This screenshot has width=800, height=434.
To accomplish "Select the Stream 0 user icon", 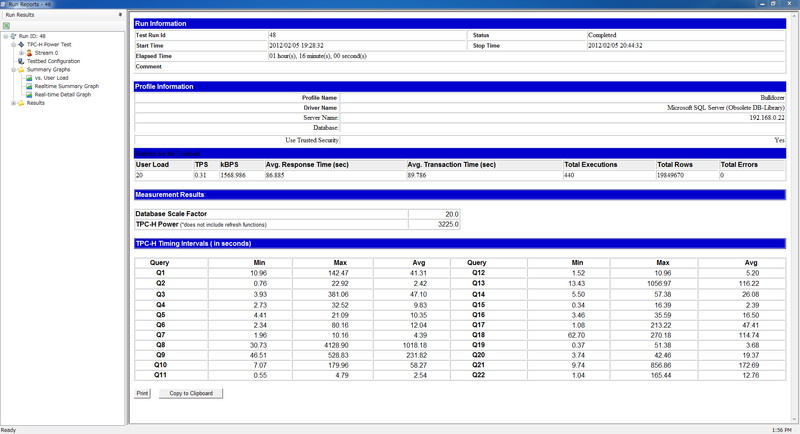I will tap(29, 53).
